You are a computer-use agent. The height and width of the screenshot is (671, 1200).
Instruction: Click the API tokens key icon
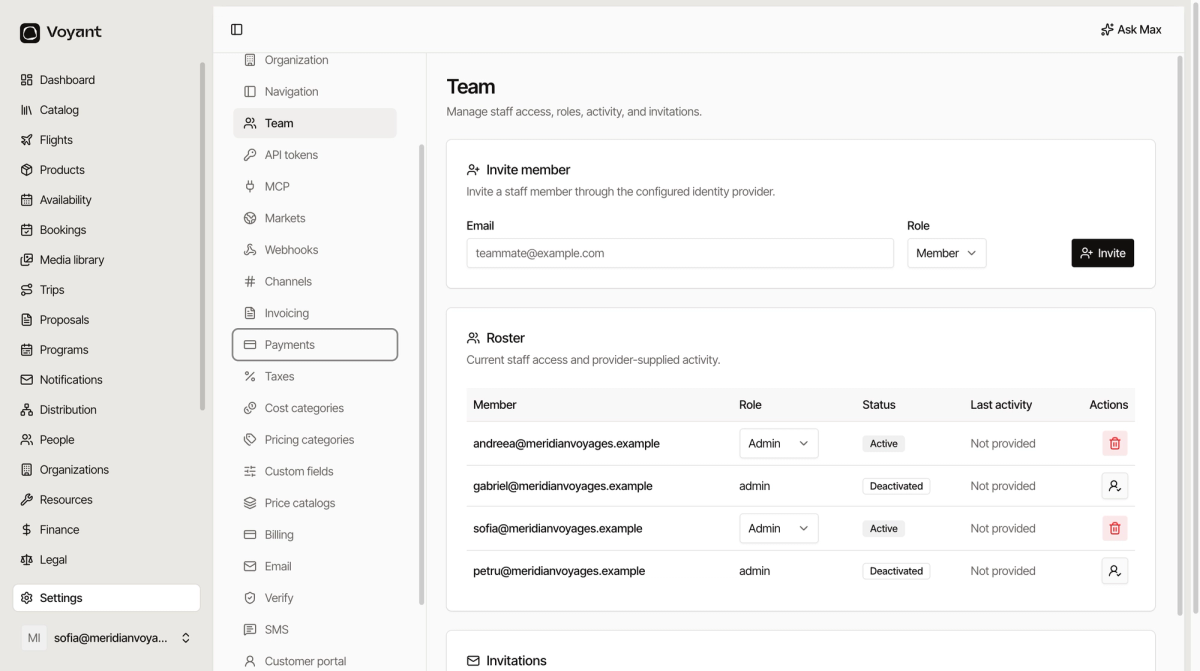coord(250,155)
